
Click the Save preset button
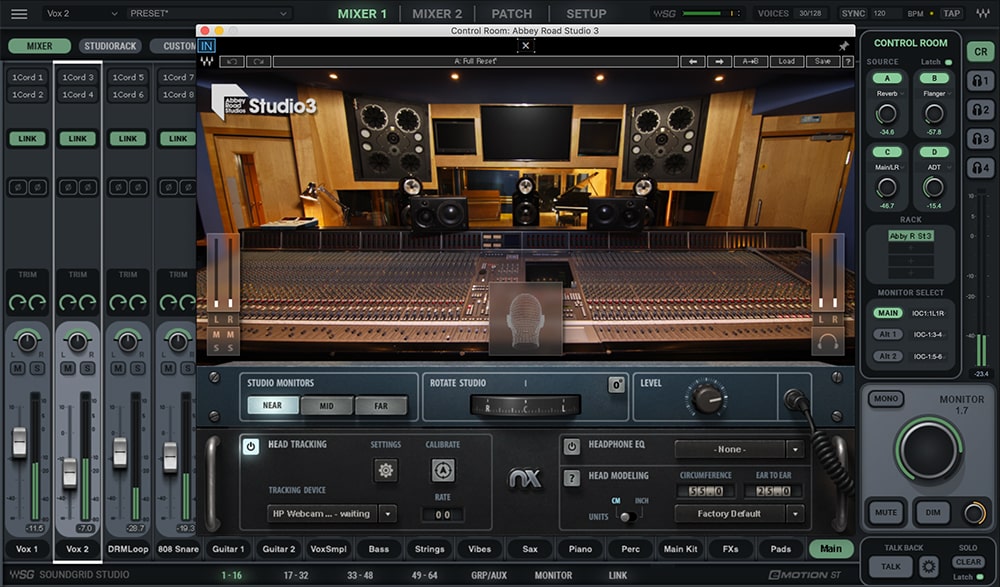(x=823, y=61)
